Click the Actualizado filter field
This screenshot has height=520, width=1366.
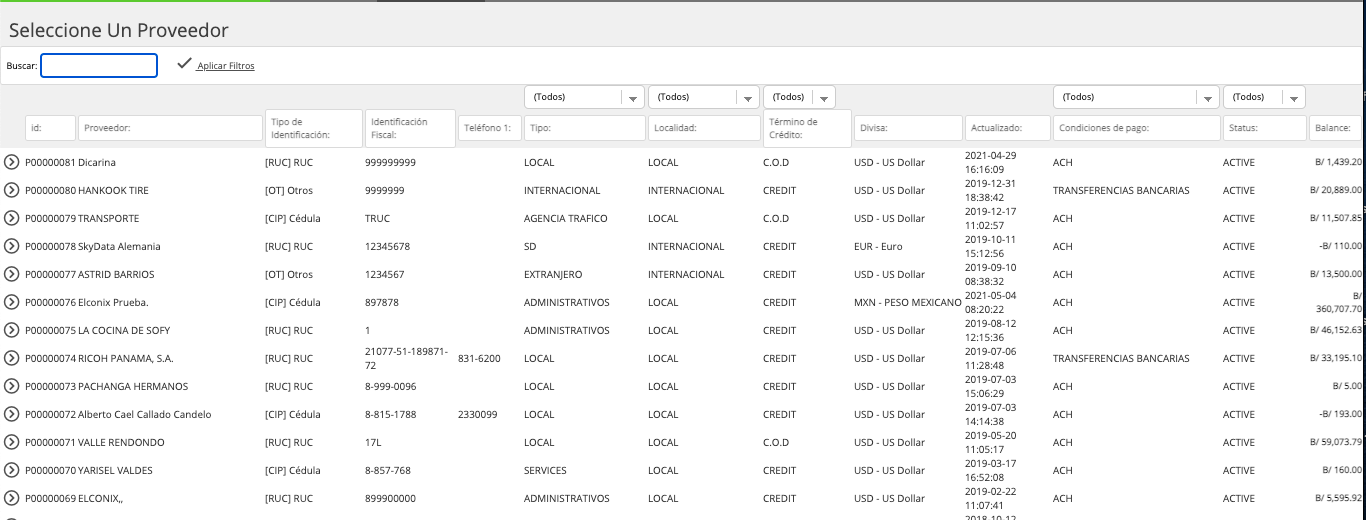[x=1008, y=128]
